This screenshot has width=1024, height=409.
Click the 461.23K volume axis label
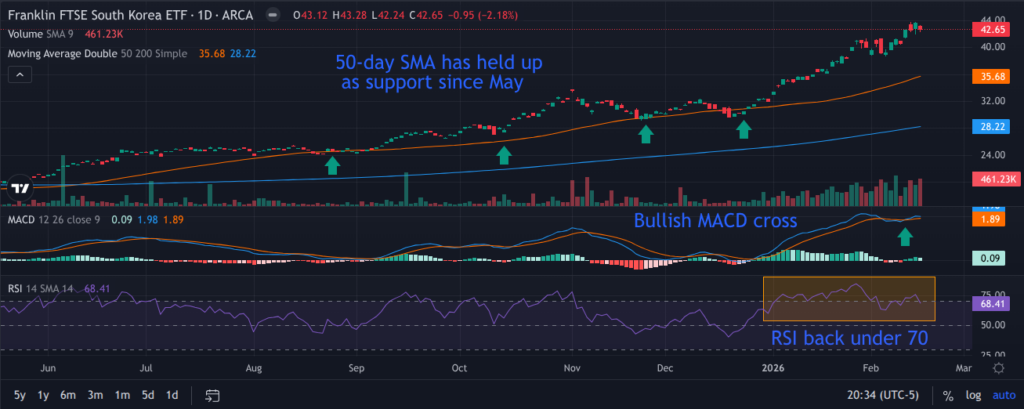pos(991,180)
